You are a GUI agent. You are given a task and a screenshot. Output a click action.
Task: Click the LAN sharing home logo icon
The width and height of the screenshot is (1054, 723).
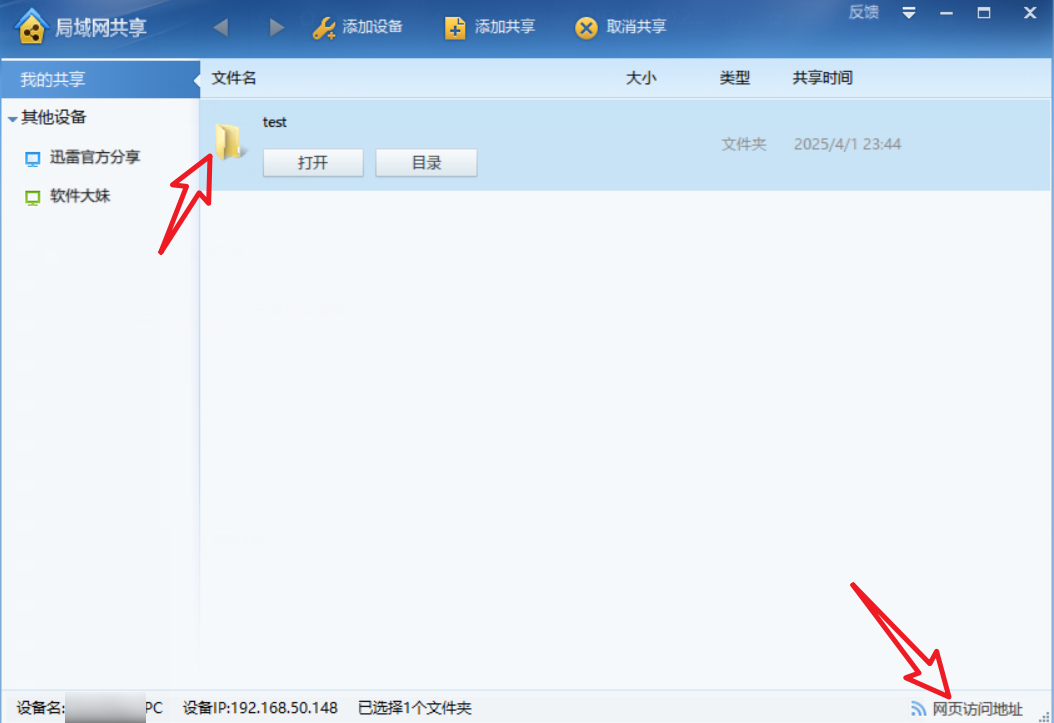pyautogui.click(x=31, y=27)
